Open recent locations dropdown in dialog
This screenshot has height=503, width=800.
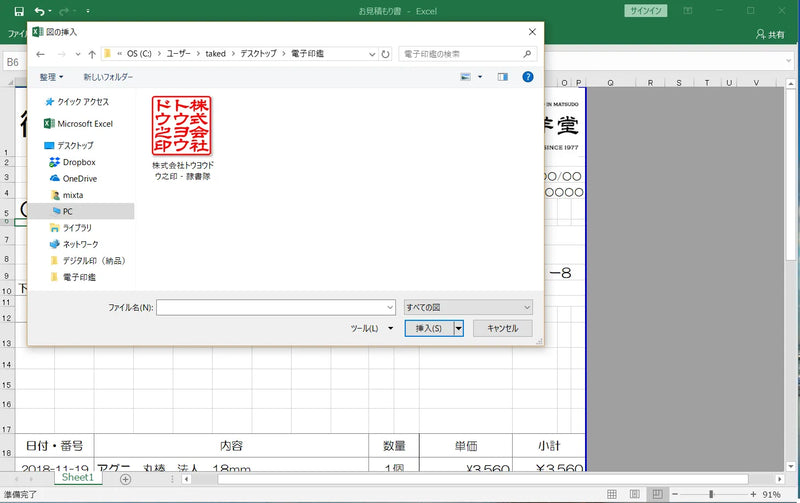tap(78, 54)
